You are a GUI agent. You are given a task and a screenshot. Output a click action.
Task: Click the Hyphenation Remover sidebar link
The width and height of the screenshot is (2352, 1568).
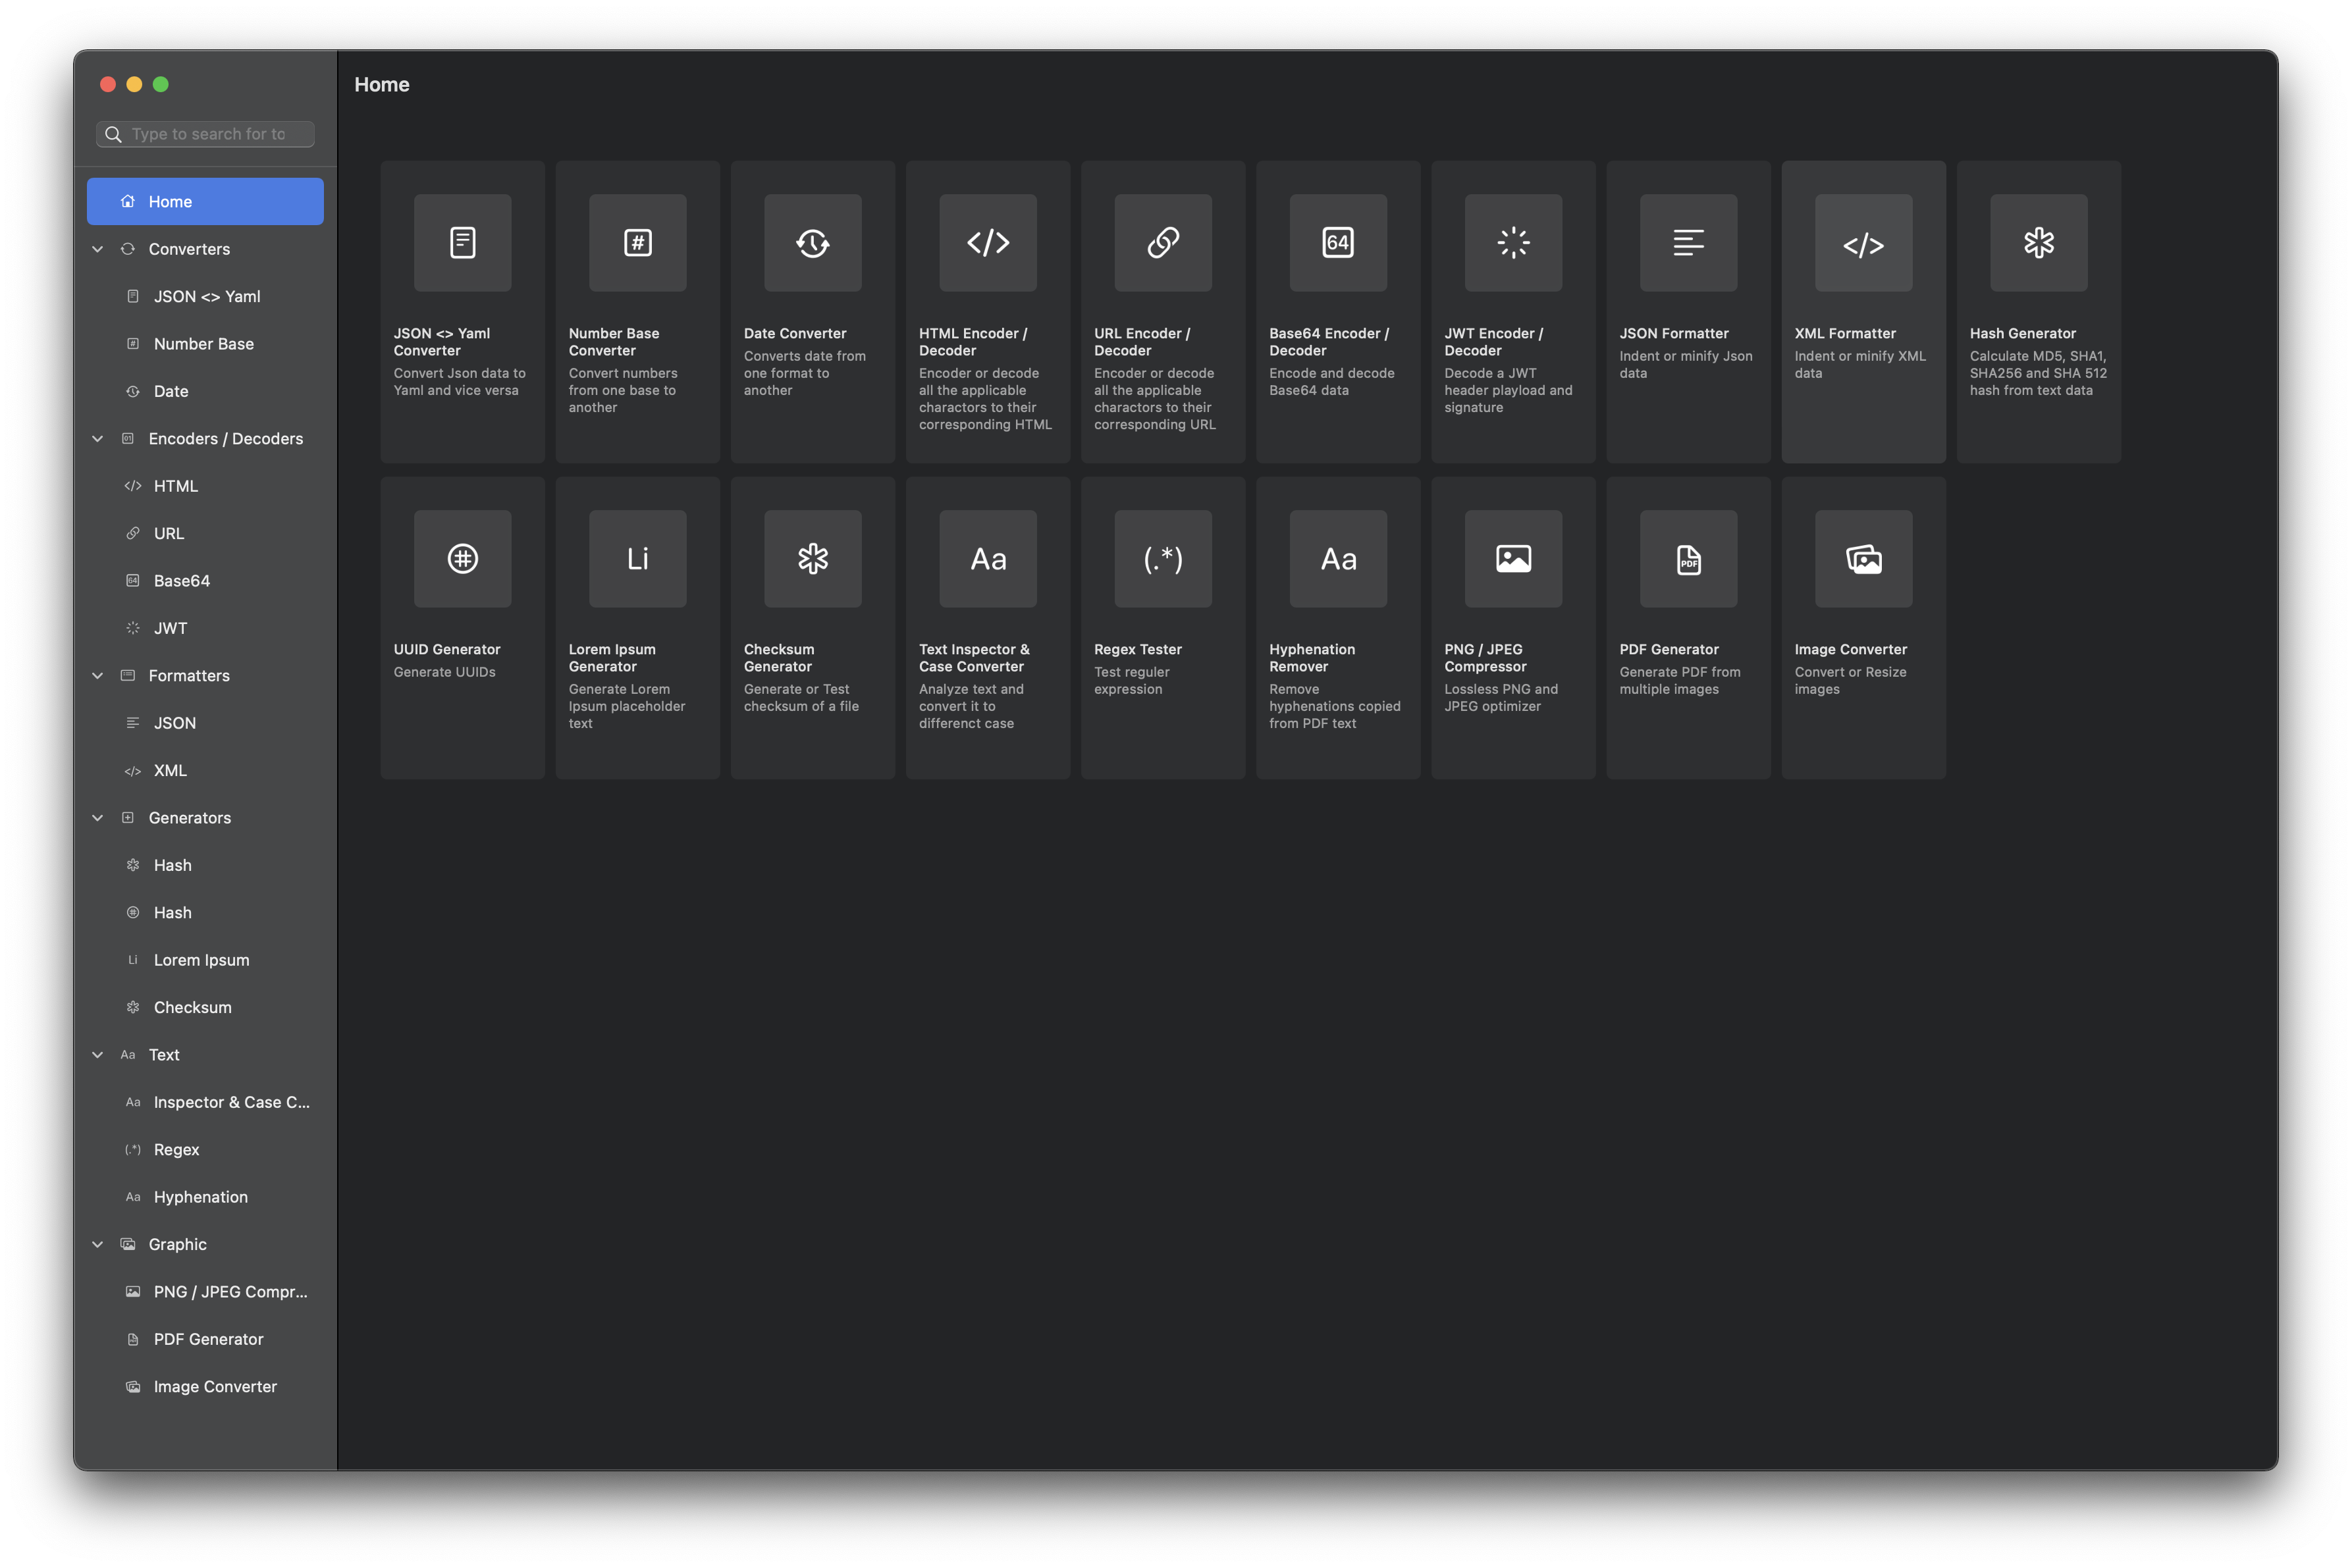[x=200, y=1195]
